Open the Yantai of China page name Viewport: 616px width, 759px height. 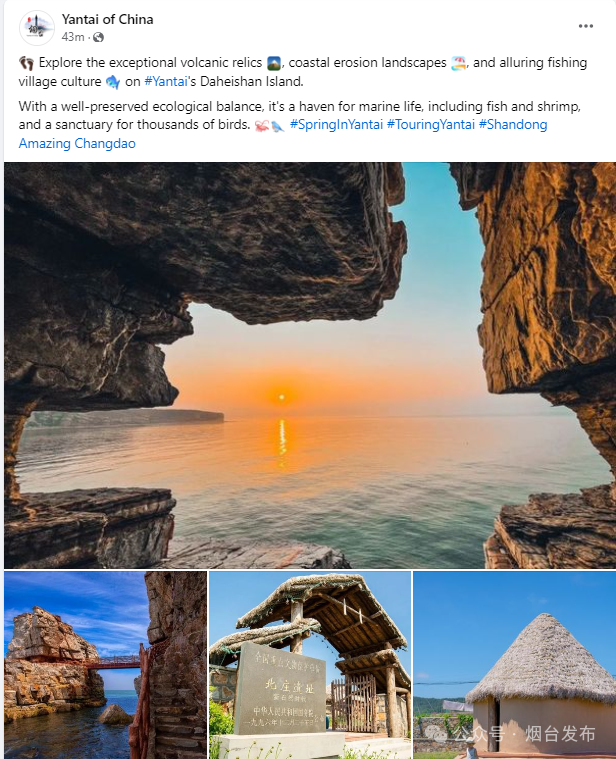pyautogui.click(x=107, y=19)
